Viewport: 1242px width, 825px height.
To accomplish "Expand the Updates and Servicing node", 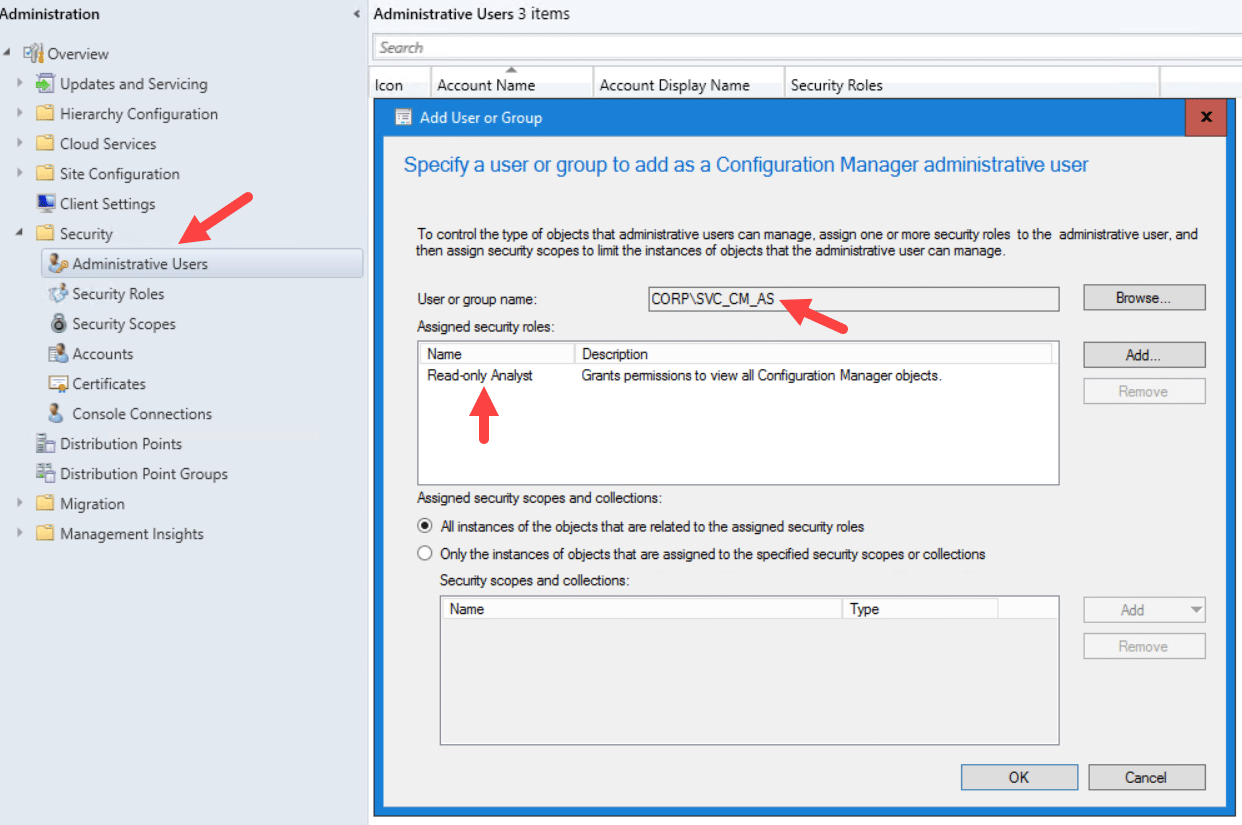I will click(x=20, y=83).
